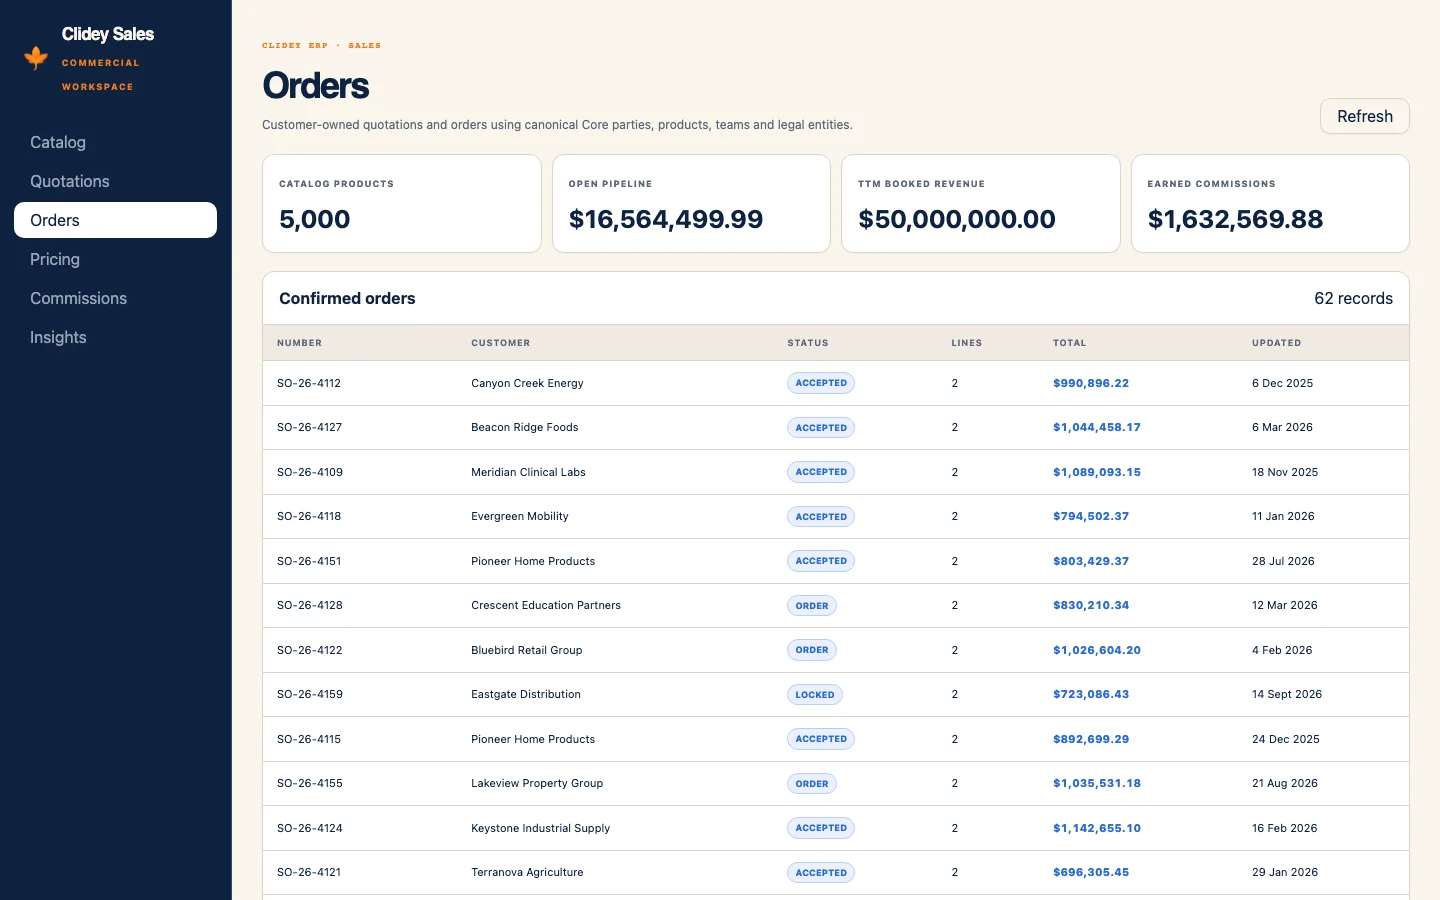This screenshot has width=1440, height=900.
Task: Click customer Evergreen Mobility
Action: coord(520,516)
